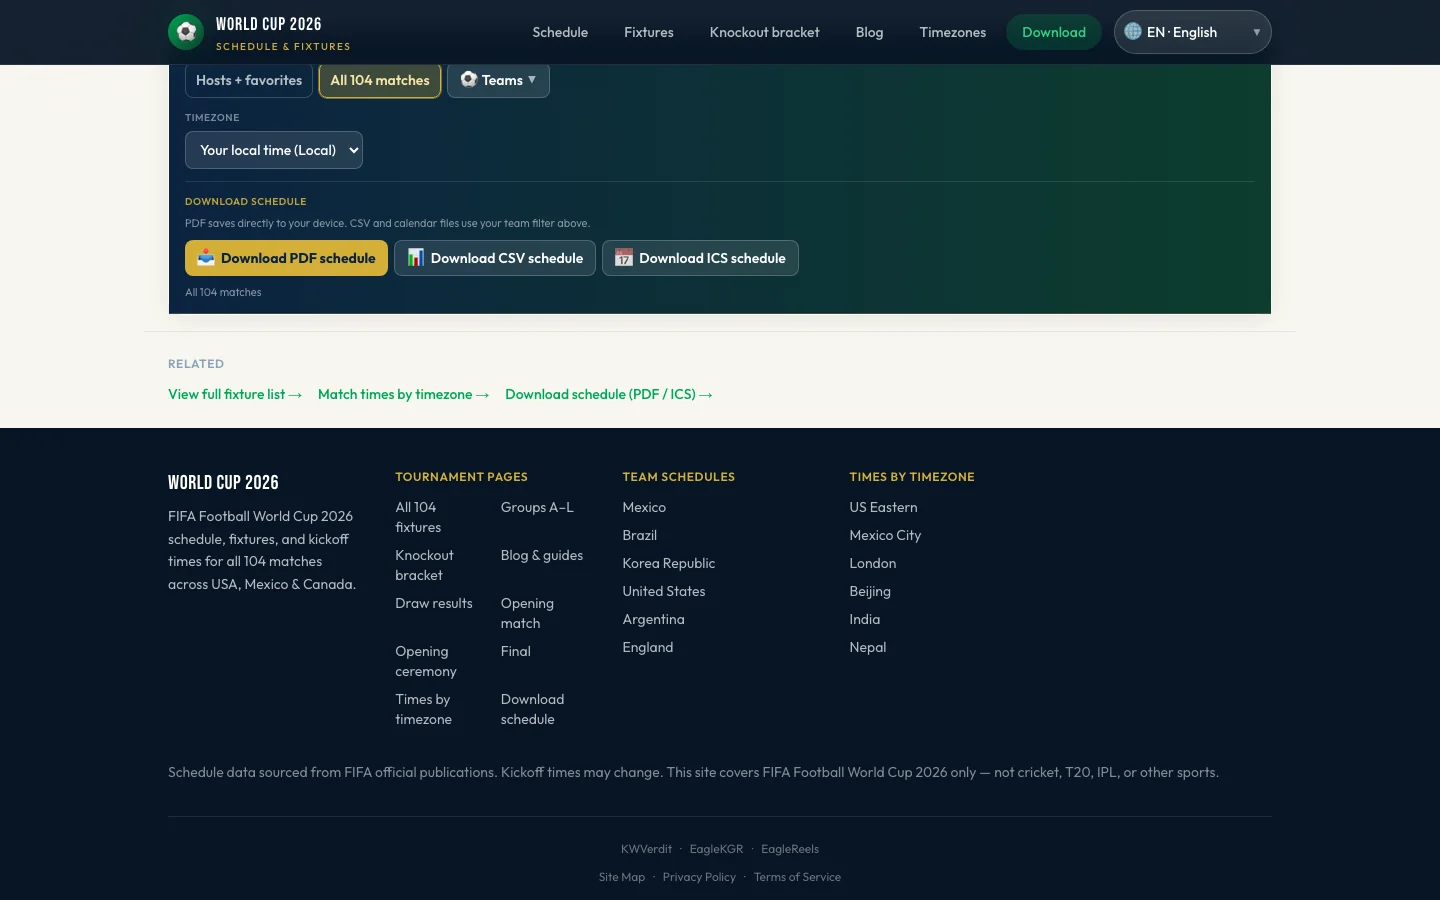The width and height of the screenshot is (1440, 900).
Task: Open Blog & guides footer link
Action: [542, 555]
